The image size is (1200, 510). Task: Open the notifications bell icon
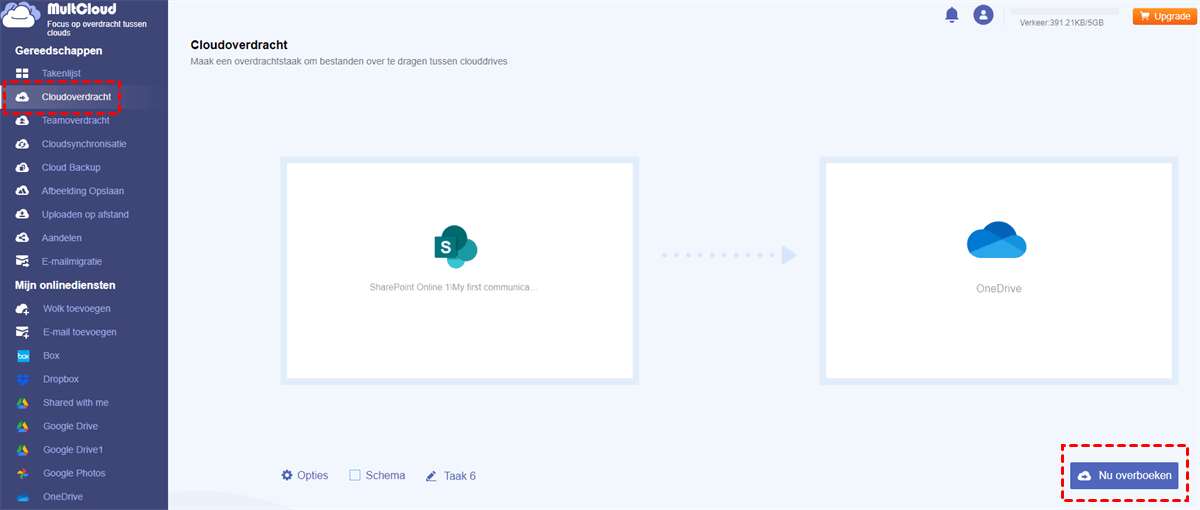952,15
